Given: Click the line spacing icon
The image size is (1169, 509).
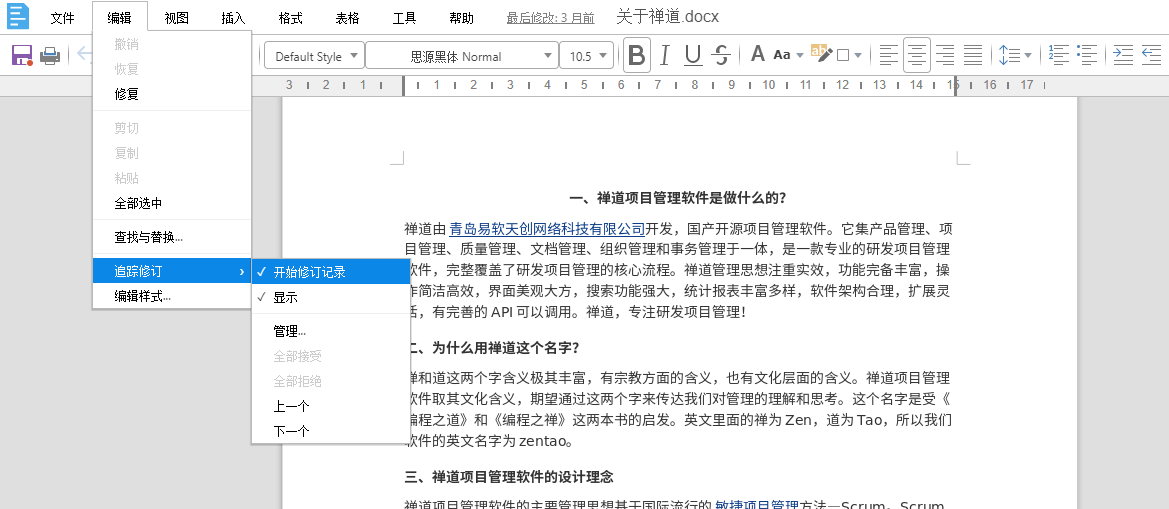Looking at the screenshot, I should tap(1008, 55).
